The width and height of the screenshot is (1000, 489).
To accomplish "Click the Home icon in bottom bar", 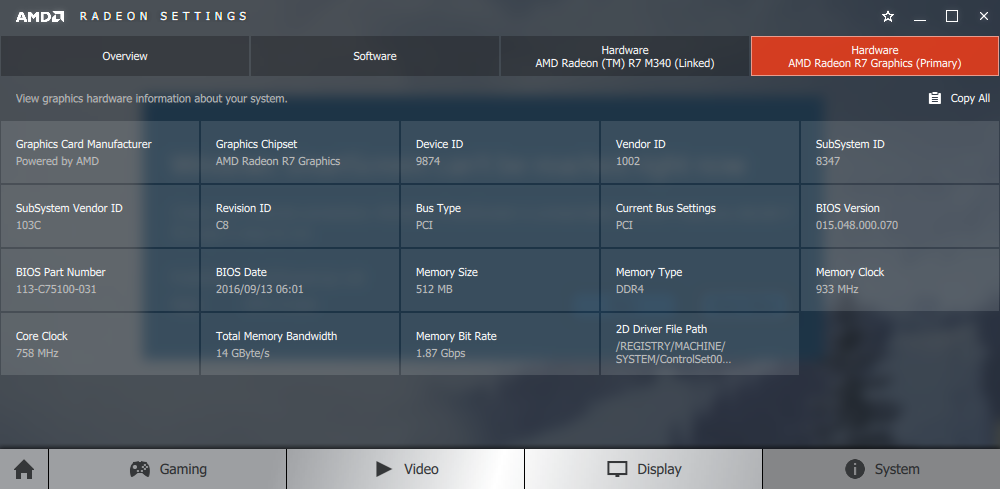I will 24,469.
